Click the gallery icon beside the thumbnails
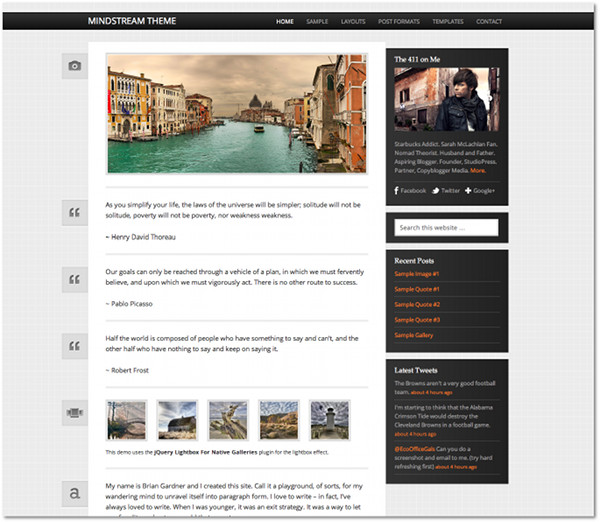Viewport: 600px width, 522px height. 75,413
